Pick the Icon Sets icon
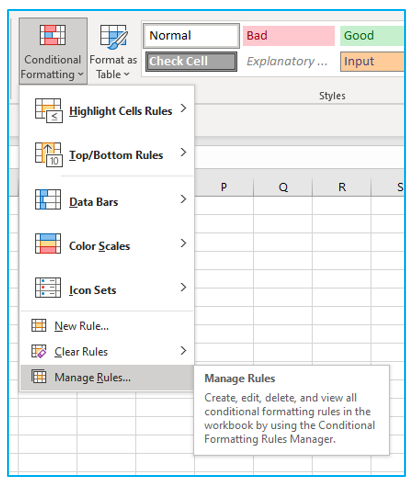The image size is (413, 483). [x=48, y=288]
